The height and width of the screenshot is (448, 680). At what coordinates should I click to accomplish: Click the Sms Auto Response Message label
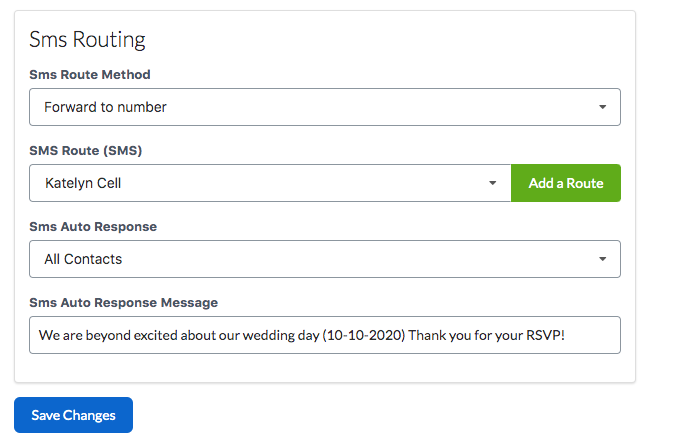(x=123, y=303)
